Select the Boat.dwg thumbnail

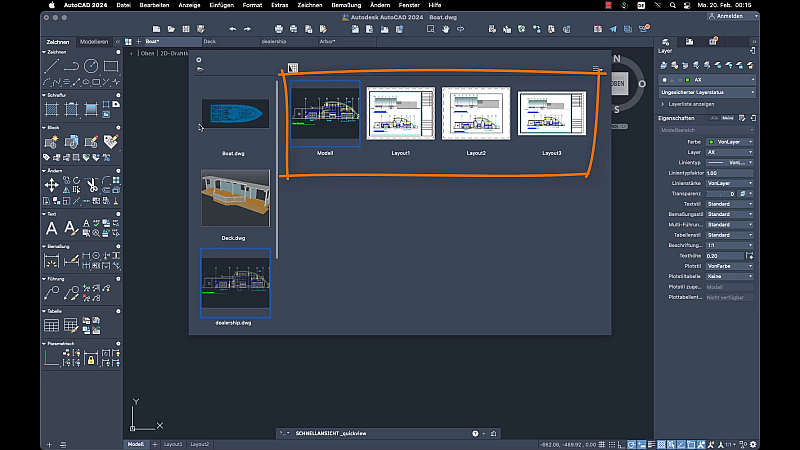coord(235,113)
